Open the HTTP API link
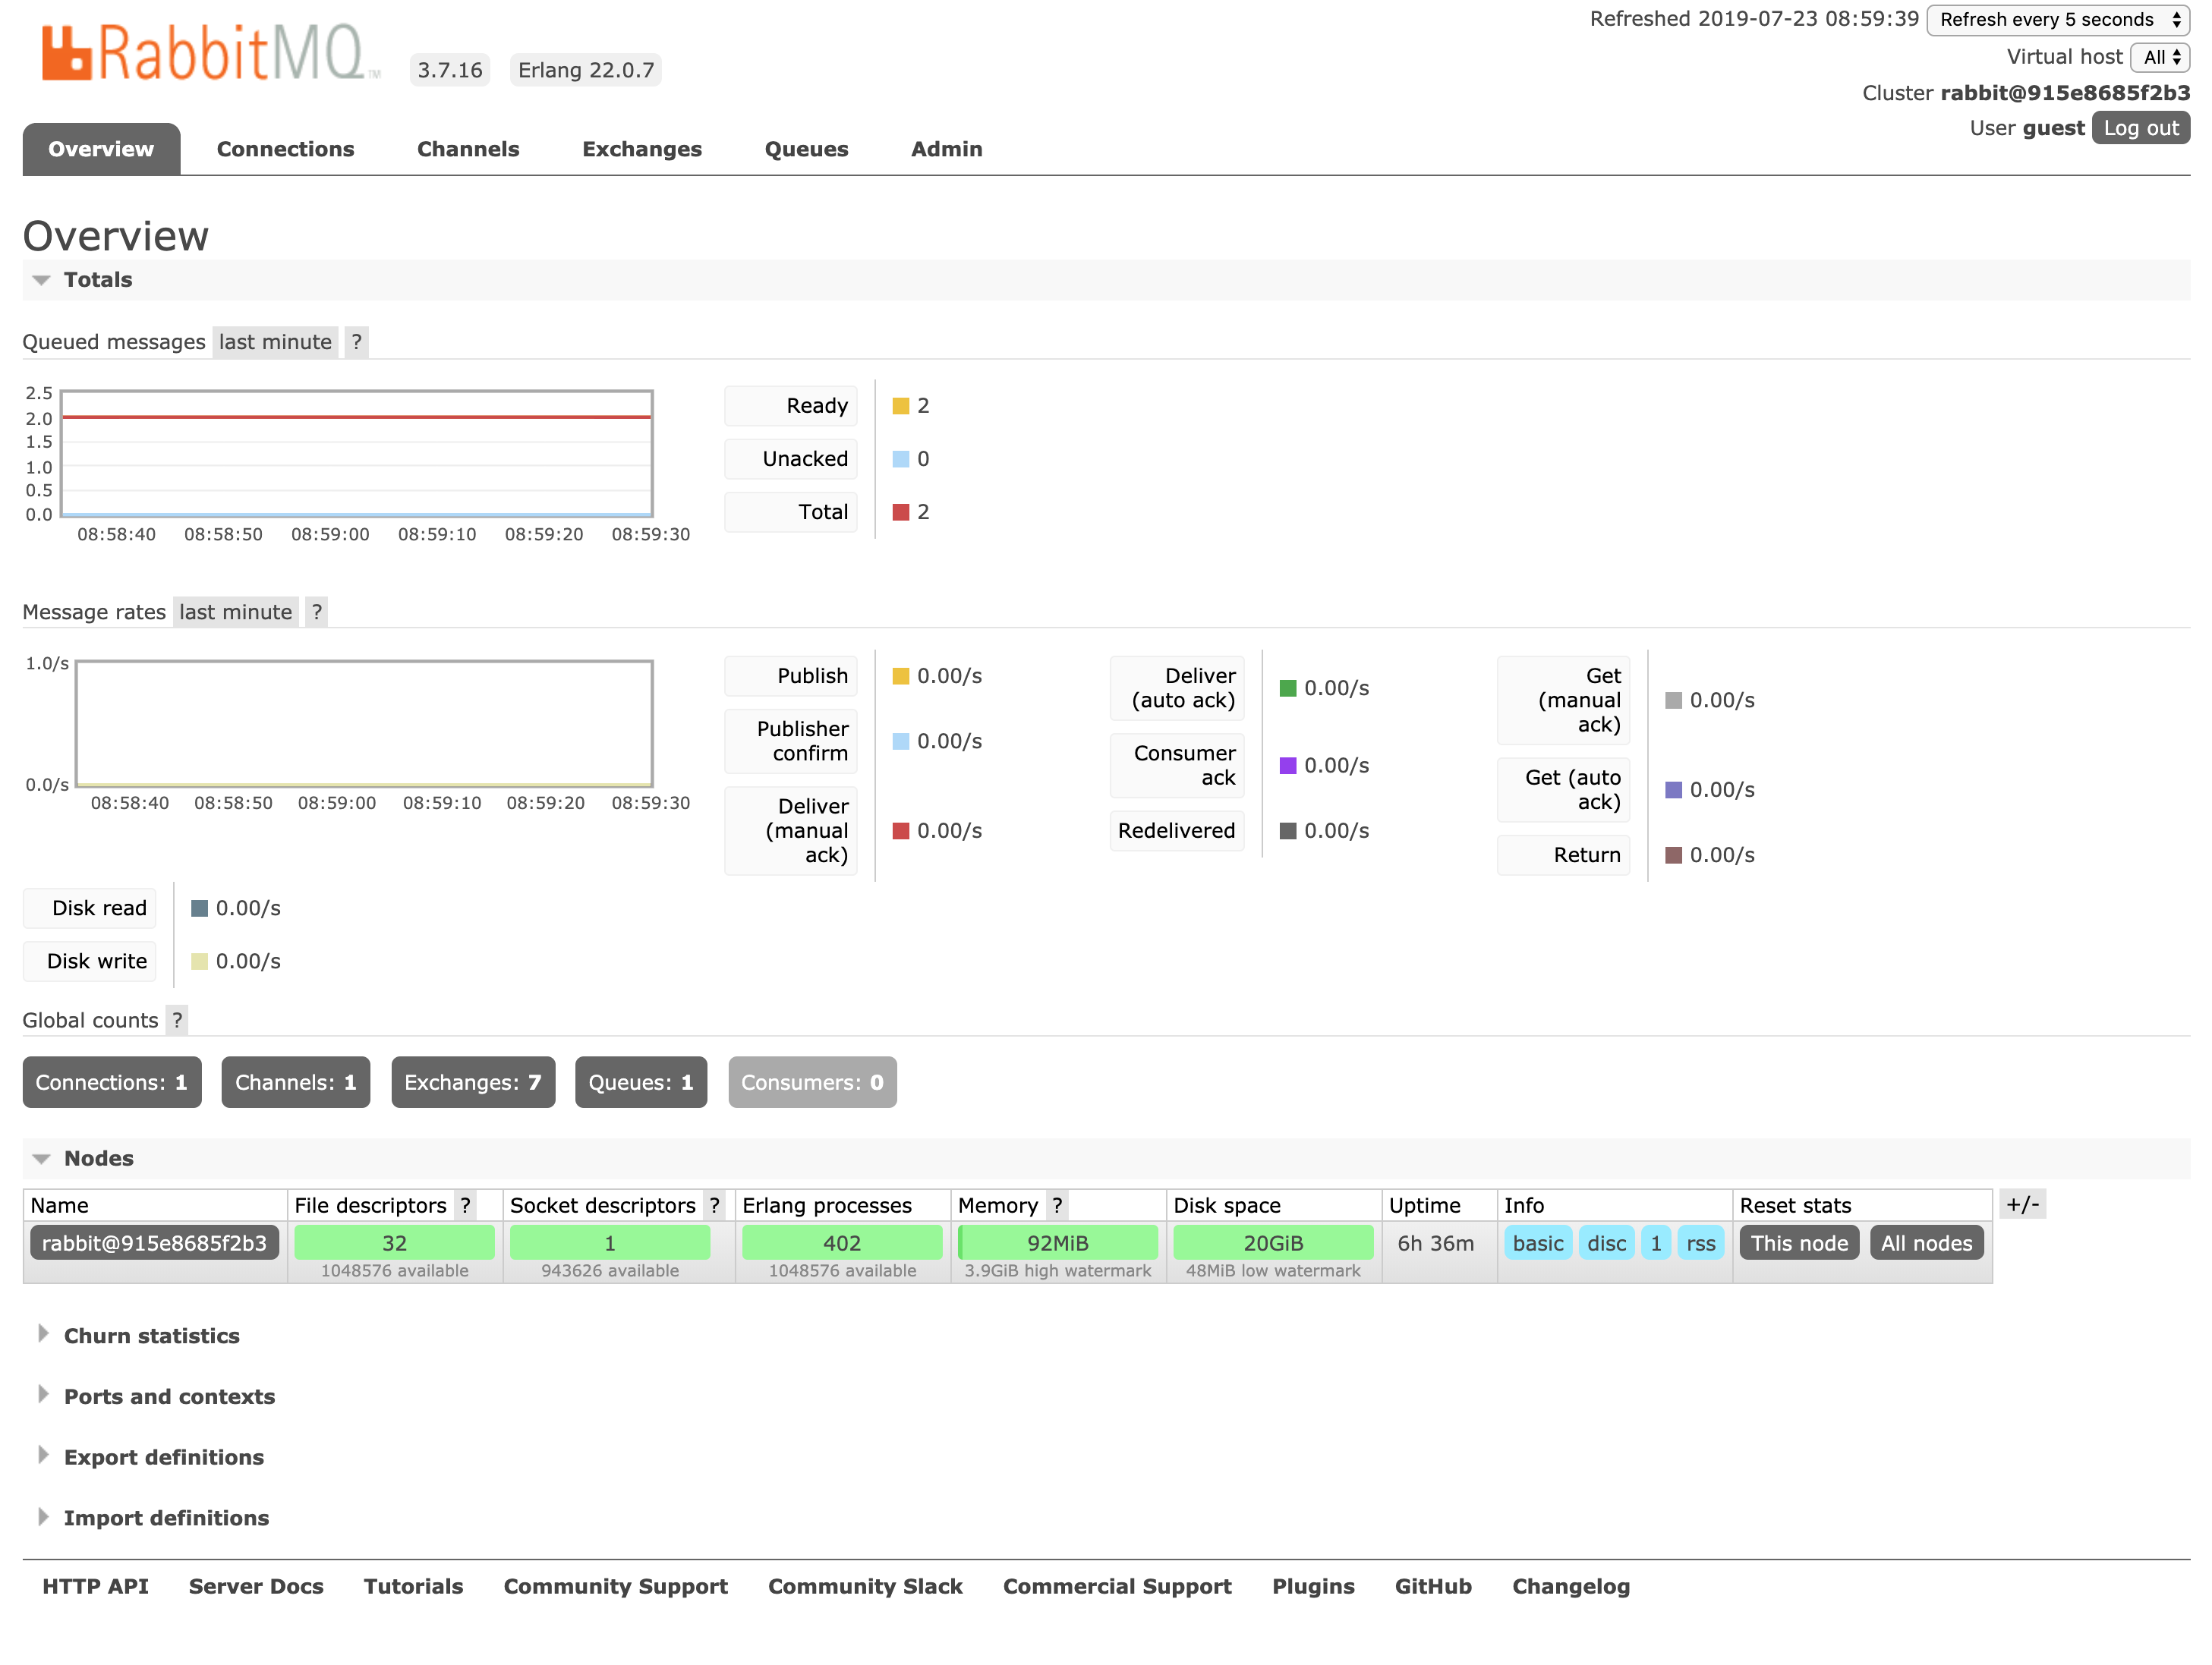2212x1665 pixels. pyautogui.click(x=95, y=1586)
